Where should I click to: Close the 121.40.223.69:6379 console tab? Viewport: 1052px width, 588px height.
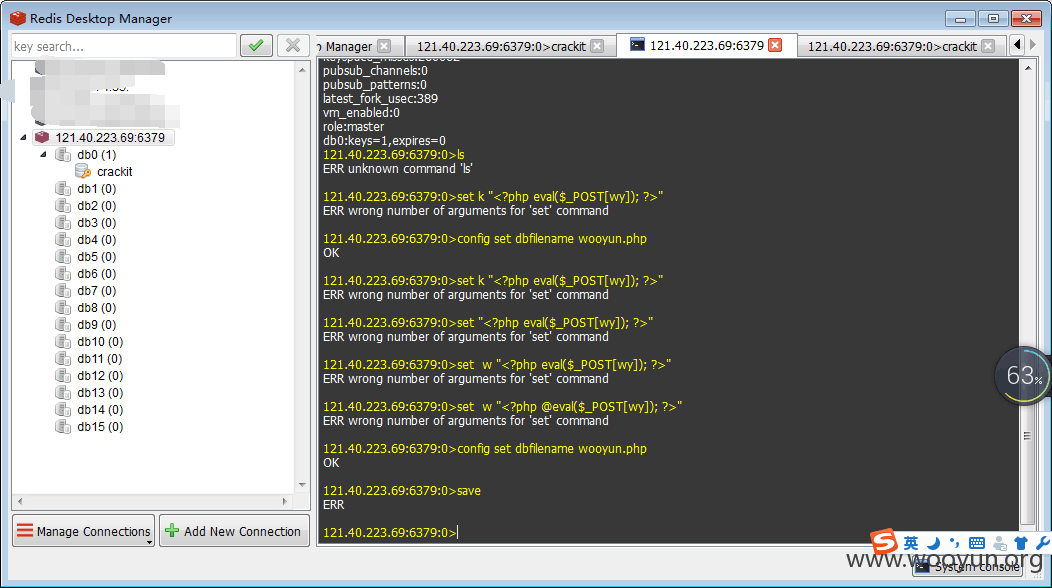(x=775, y=45)
